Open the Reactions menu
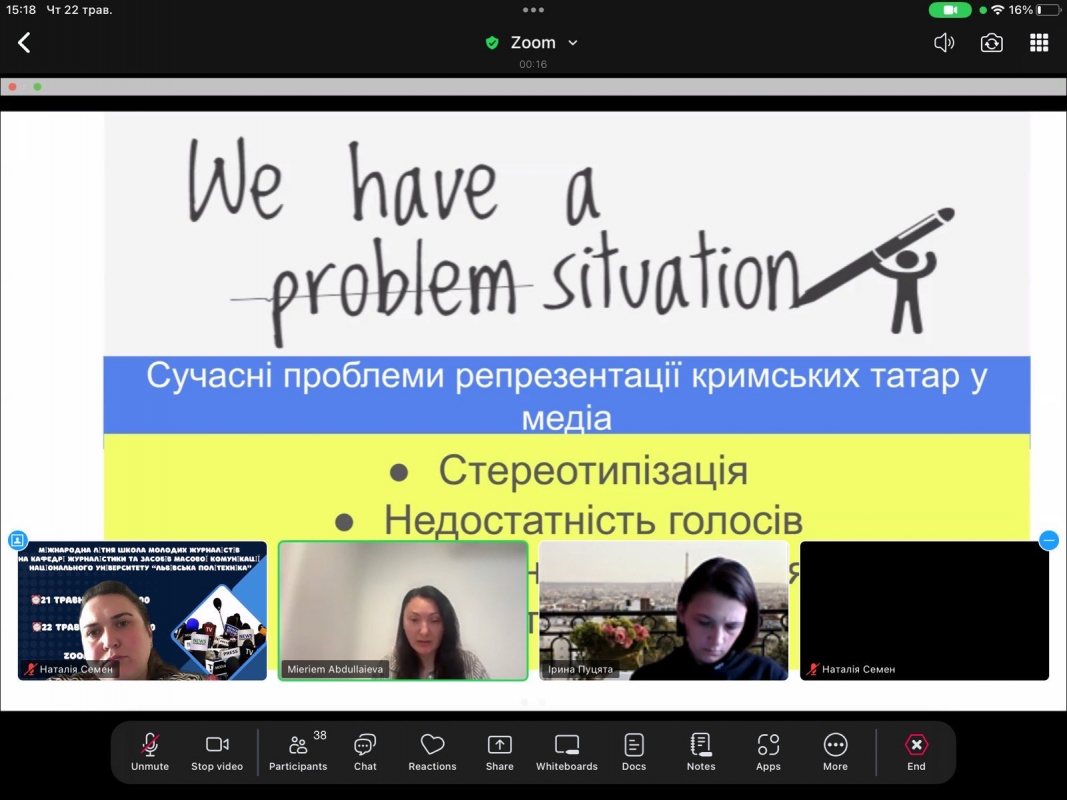The width and height of the screenshot is (1067, 800). point(432,751)
